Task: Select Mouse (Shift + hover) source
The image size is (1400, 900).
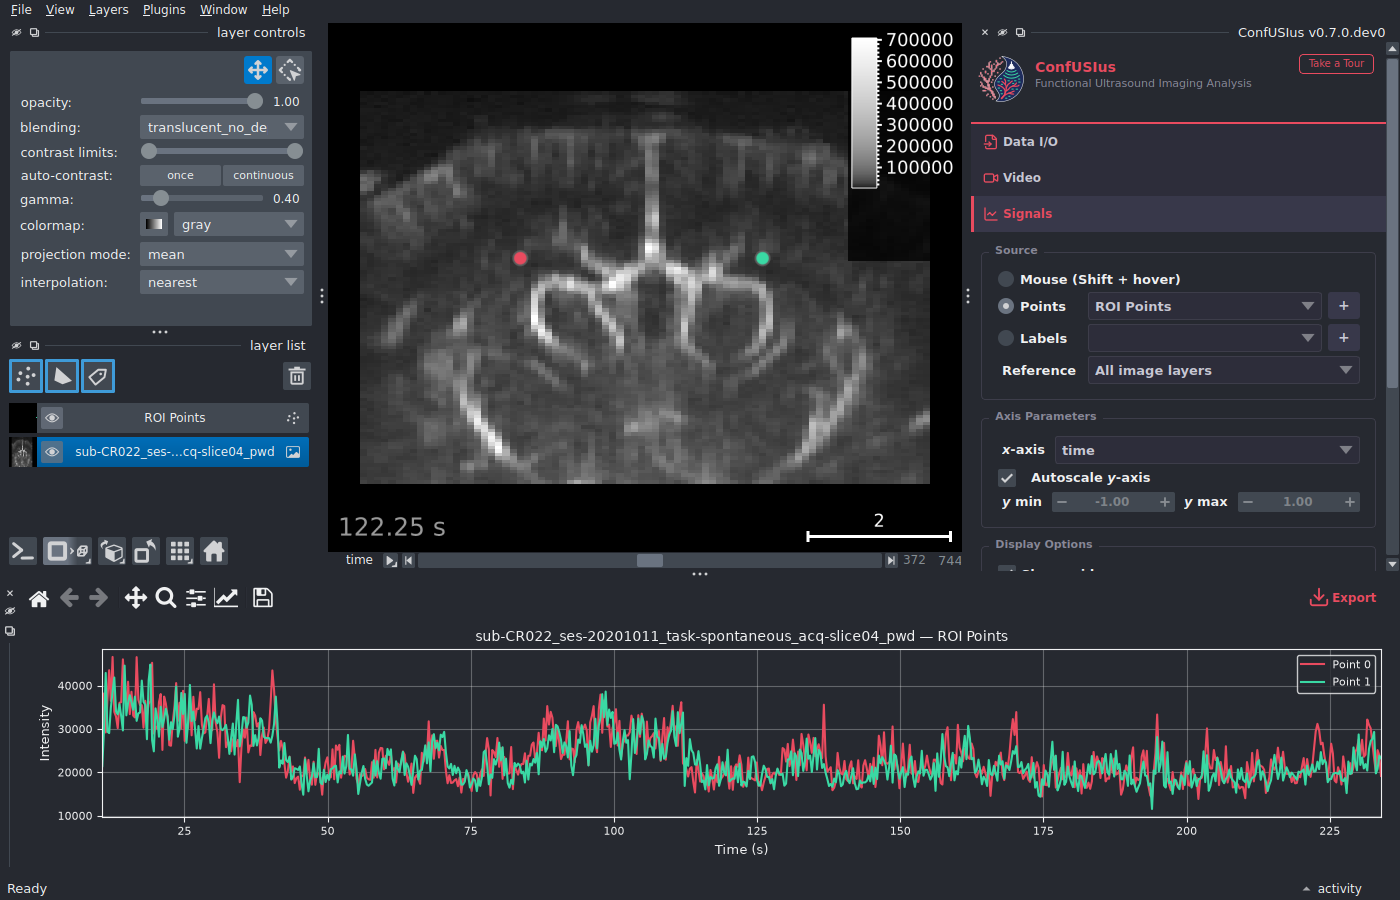Action: pos(1006,279)
